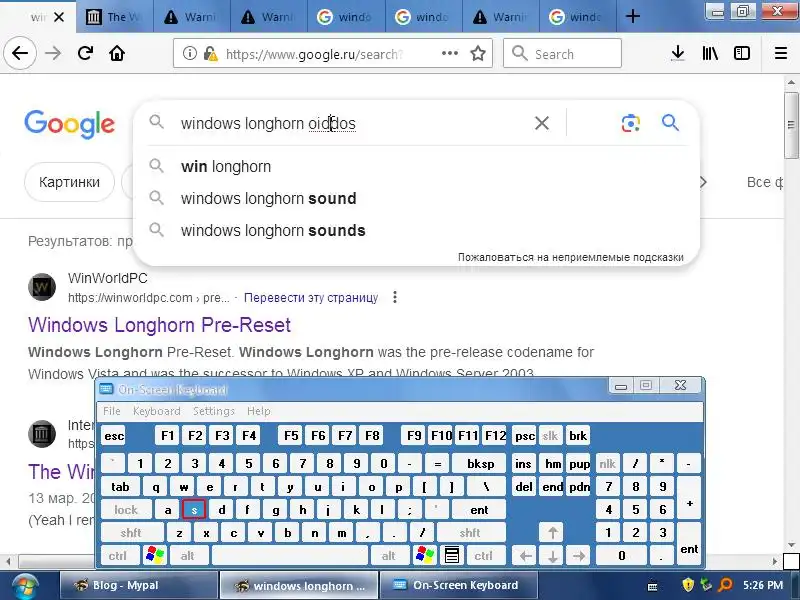Open the security shield tray icon

[x=688, y=584]
